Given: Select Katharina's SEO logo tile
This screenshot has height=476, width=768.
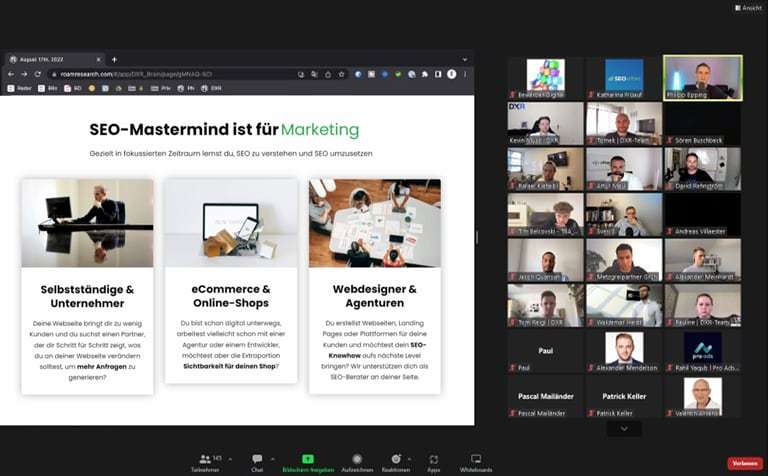Looking at the screenshot, I should click(x=624, y=78).
